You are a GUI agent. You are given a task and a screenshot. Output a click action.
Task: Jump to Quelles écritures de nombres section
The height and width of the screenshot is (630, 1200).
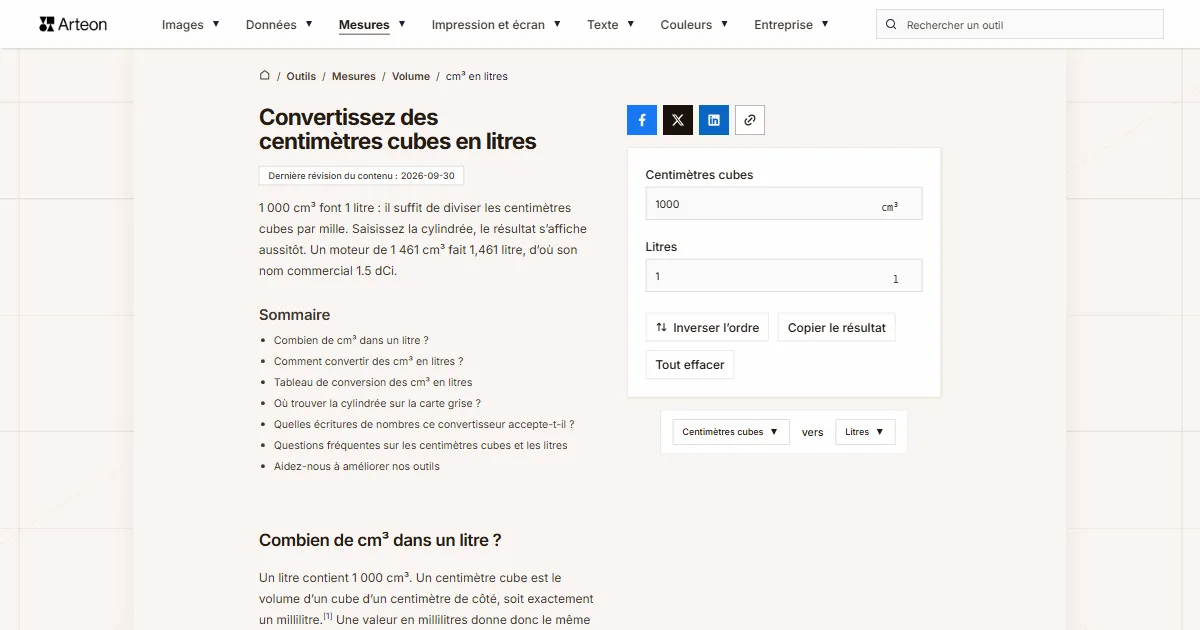(424, 424)
